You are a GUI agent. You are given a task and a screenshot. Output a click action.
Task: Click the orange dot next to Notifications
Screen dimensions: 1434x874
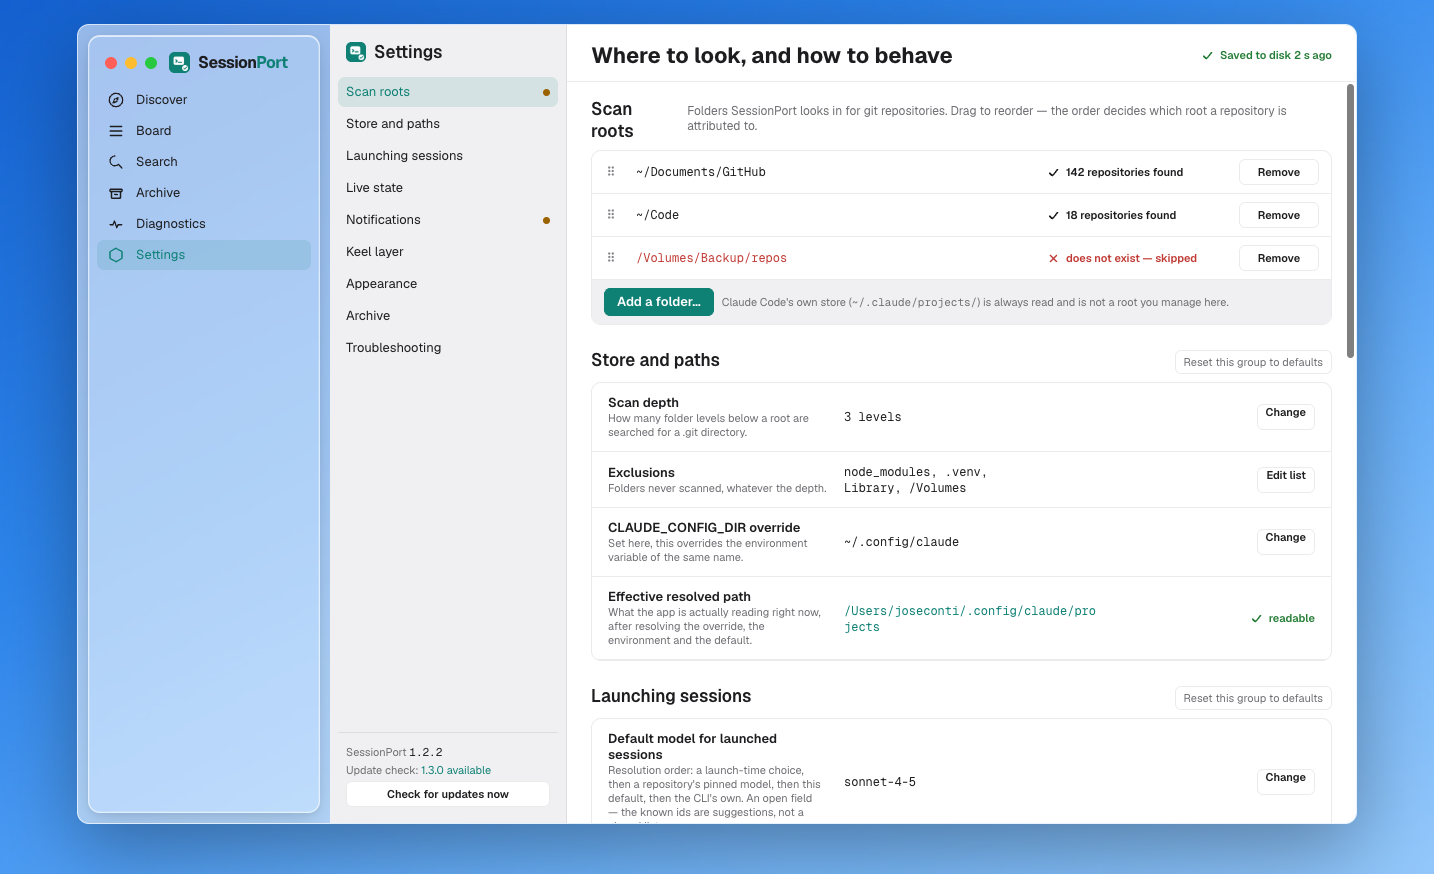point(546,220)
